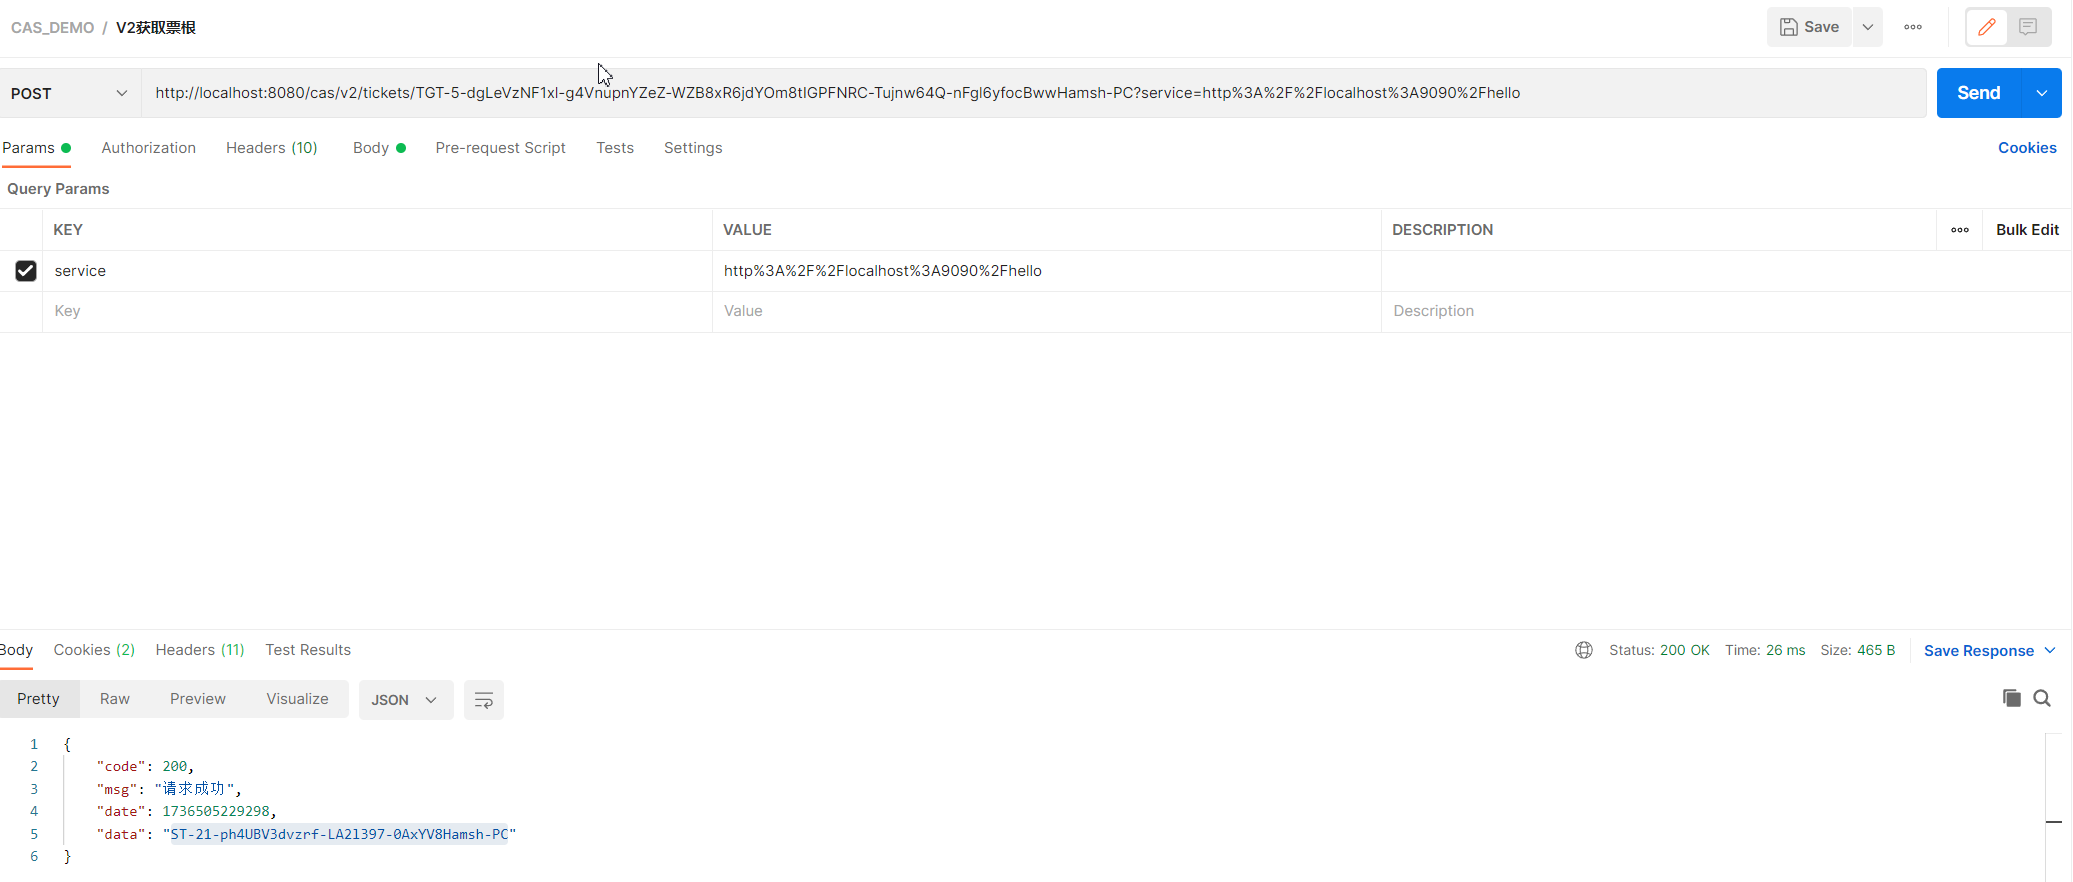Send the request
Viewport: 2073px width, 882px height.
(1978, 93)
